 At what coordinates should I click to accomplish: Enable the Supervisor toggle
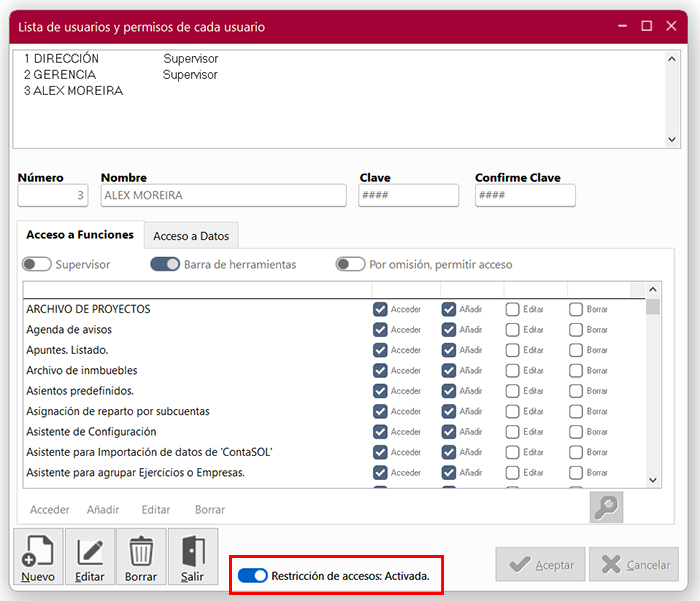pyautogui.click(x=37, y=265)
